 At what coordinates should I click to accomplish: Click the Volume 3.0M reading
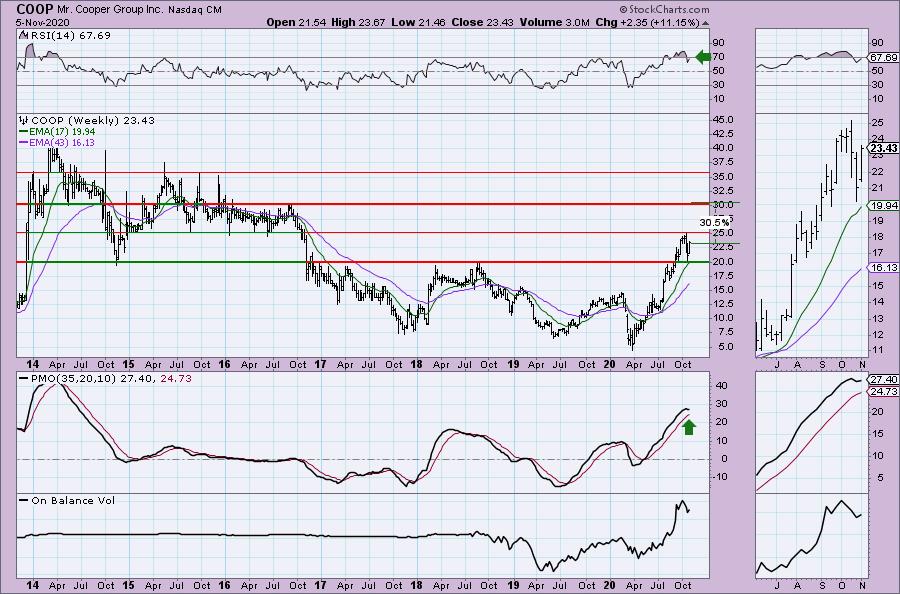[x=554, y=22]
